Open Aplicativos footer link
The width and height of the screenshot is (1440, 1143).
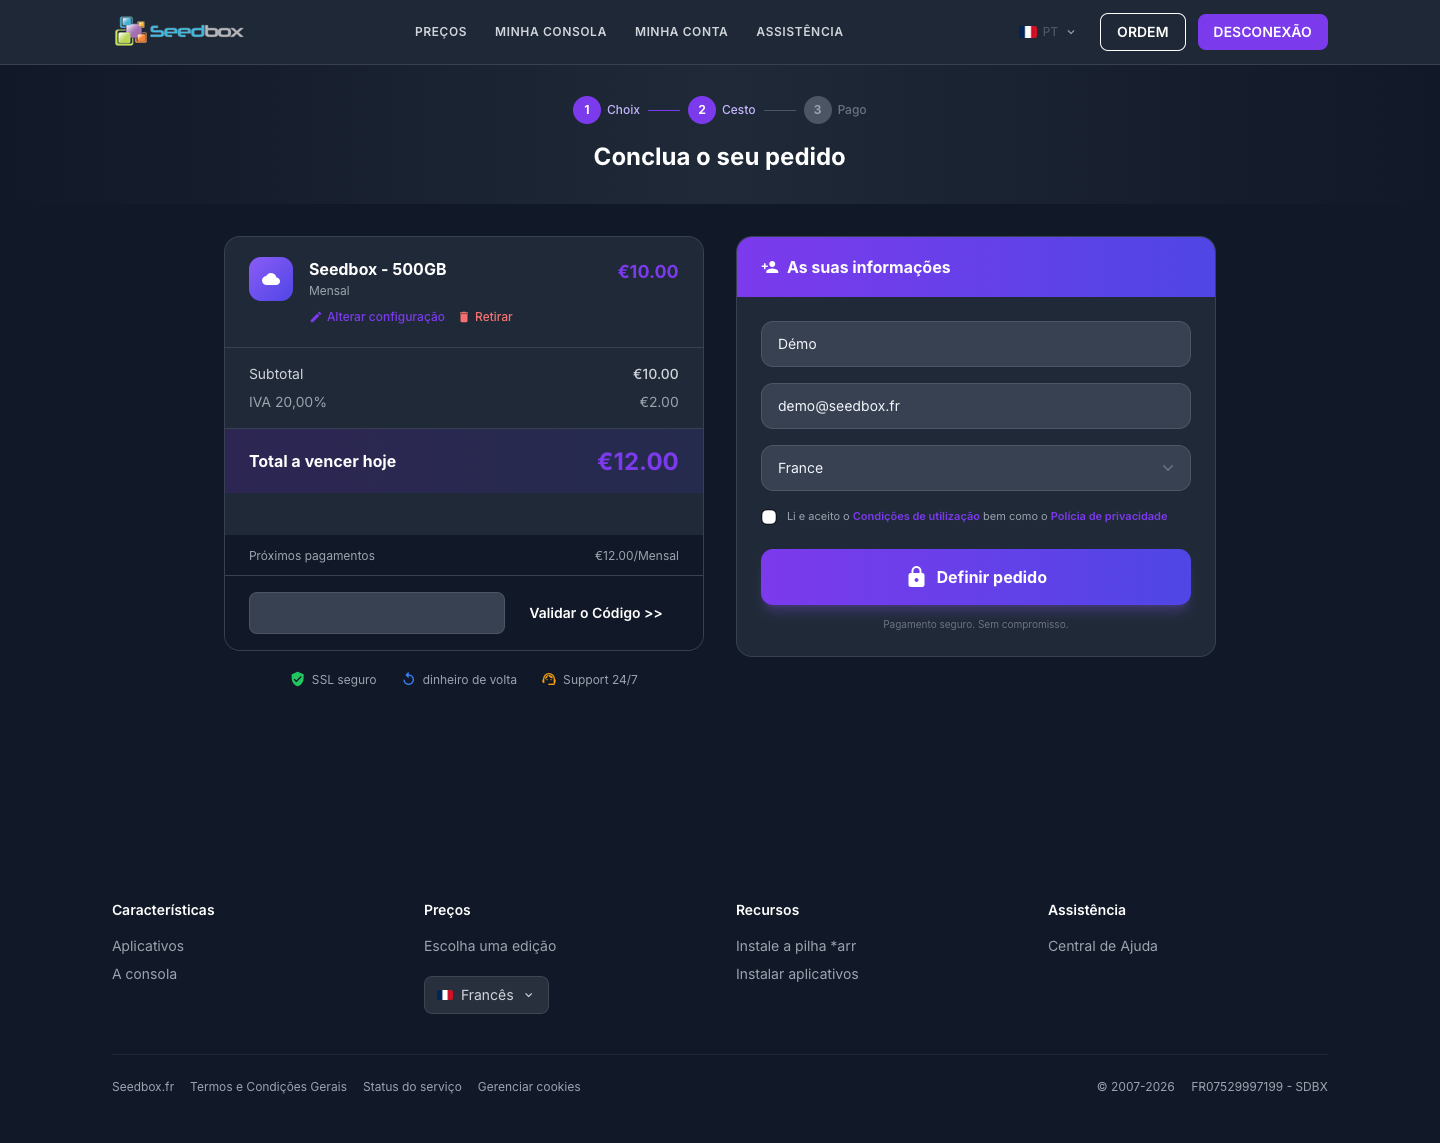point(148,946)
